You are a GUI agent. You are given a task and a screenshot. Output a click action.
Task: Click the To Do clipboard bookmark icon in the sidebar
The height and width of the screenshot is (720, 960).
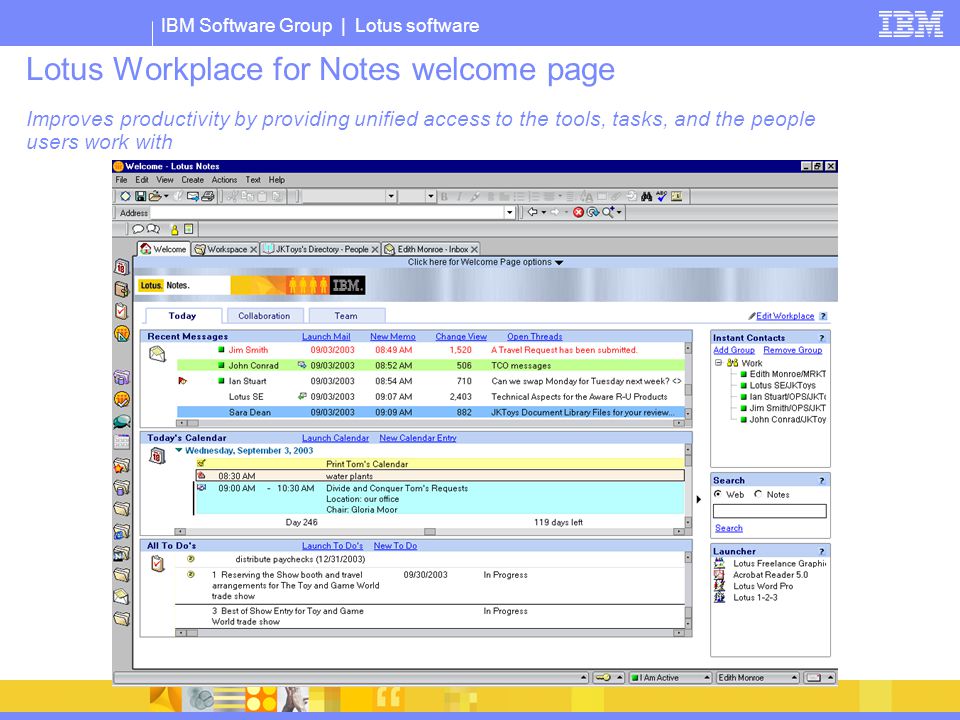click(x=121, y=311)
